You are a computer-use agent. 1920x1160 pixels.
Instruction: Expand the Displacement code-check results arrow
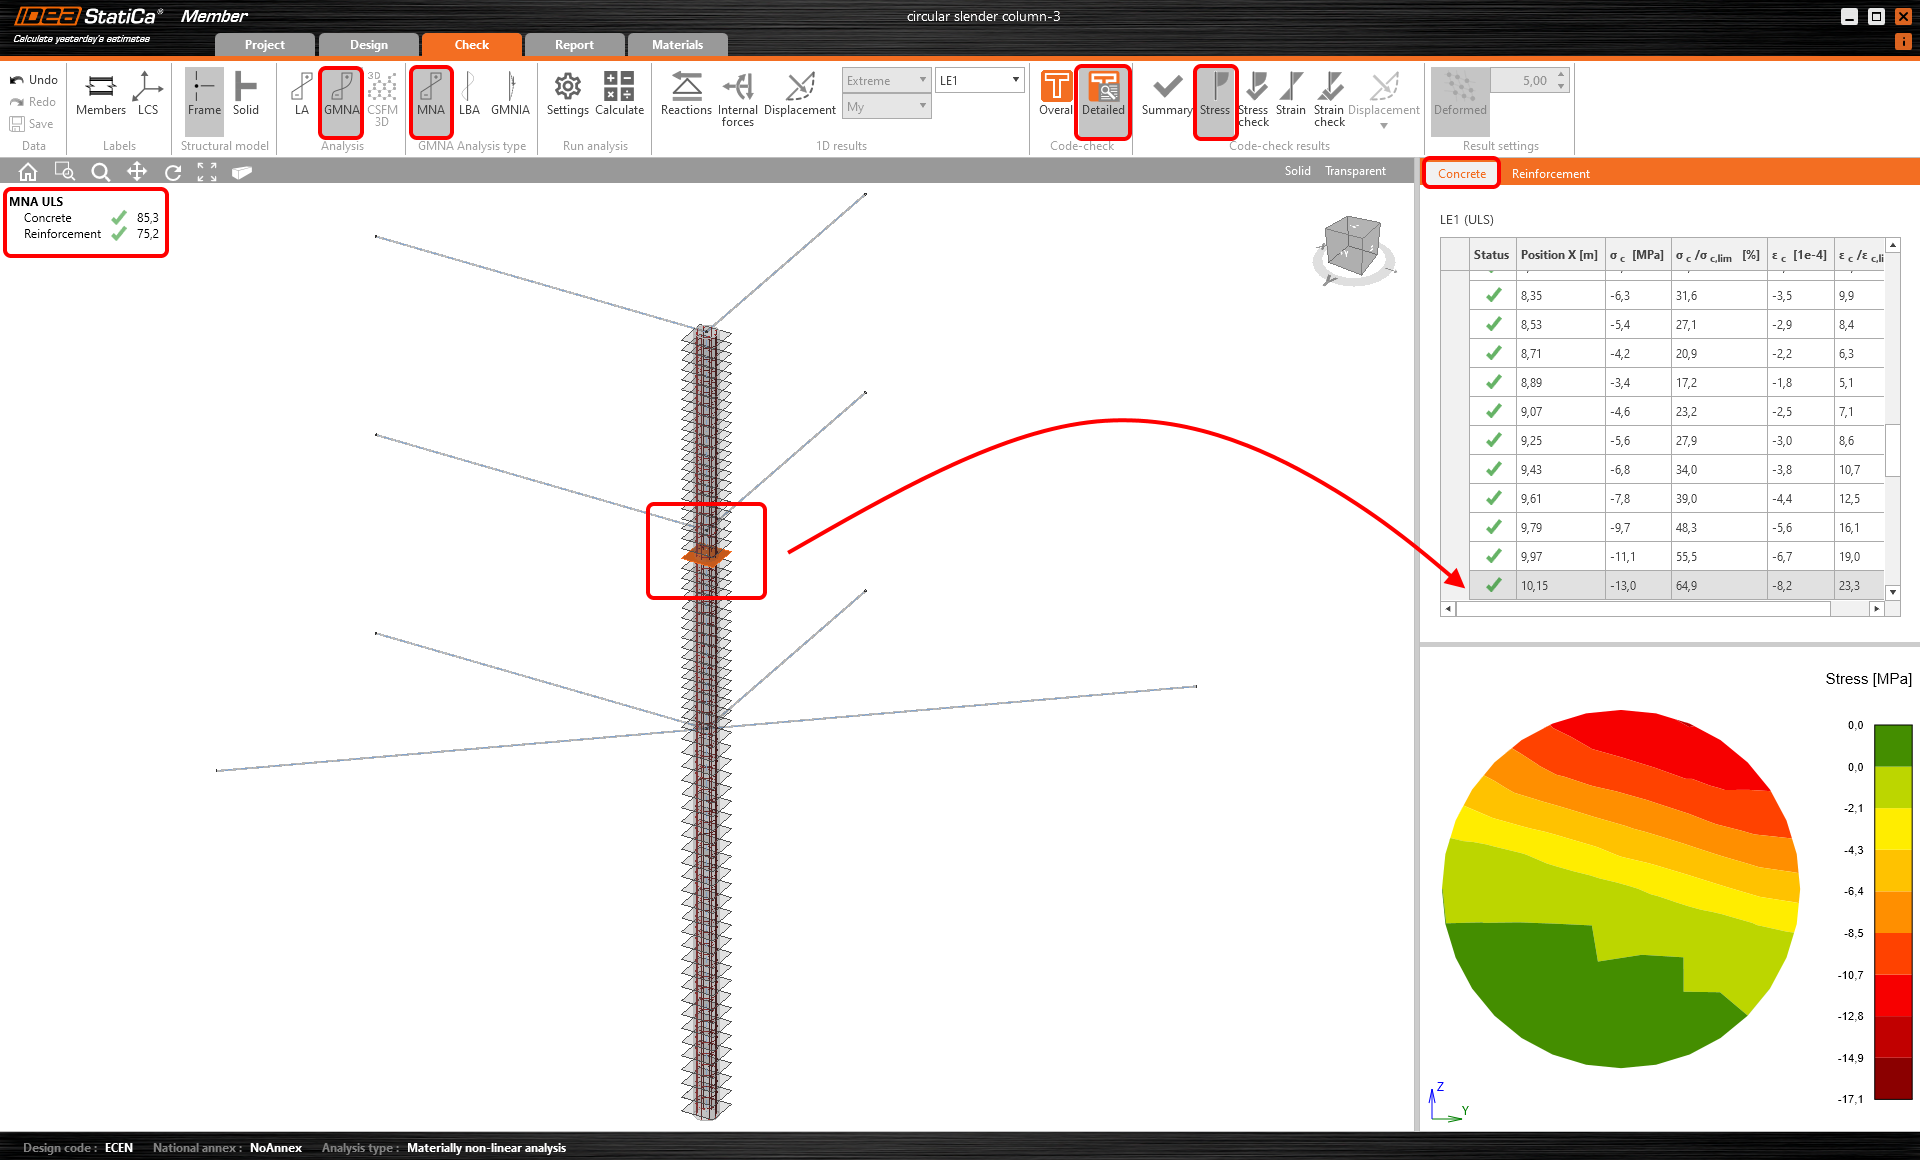(1384, 126)
